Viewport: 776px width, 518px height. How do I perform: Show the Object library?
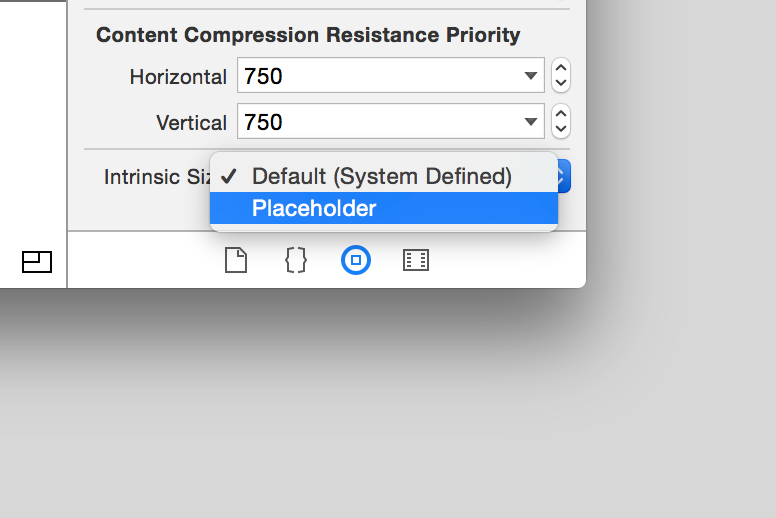(x=356, y=261)
